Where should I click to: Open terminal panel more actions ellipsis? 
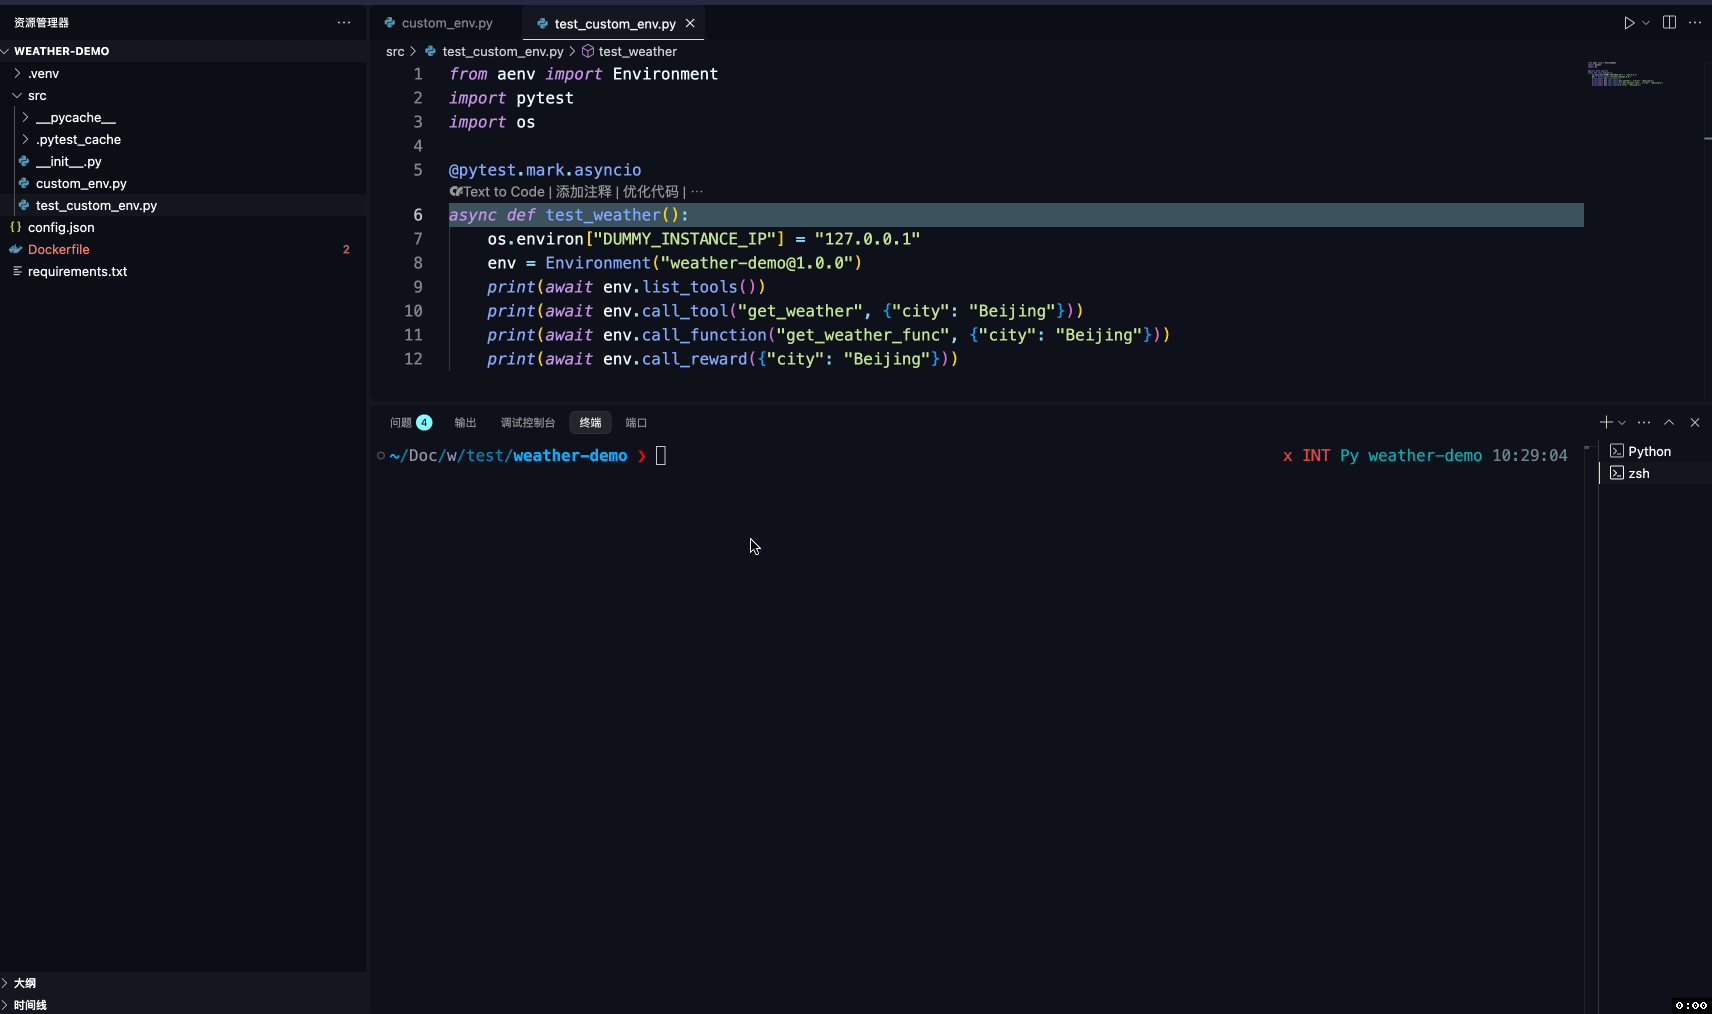pos(1643,422)
